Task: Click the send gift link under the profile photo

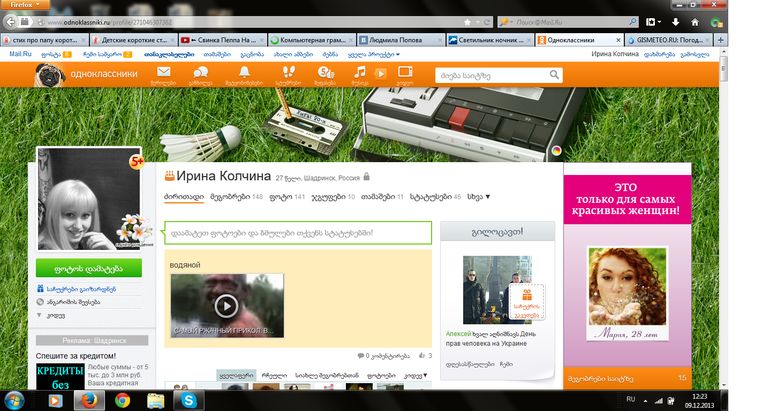Action: pos(79,289)
